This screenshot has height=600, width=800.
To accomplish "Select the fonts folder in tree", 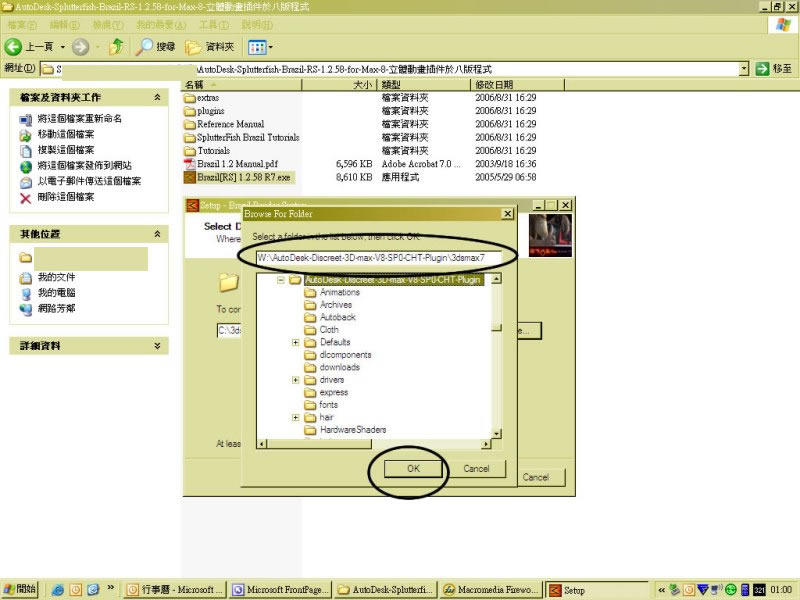I will click(x=321, y=405).
